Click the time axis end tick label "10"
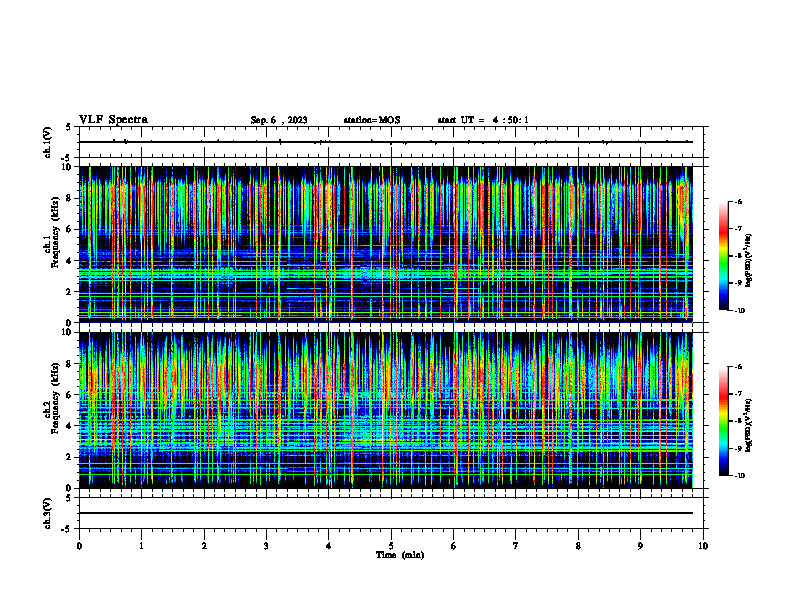Screen dimensions: 792x612 click(703, 546)
